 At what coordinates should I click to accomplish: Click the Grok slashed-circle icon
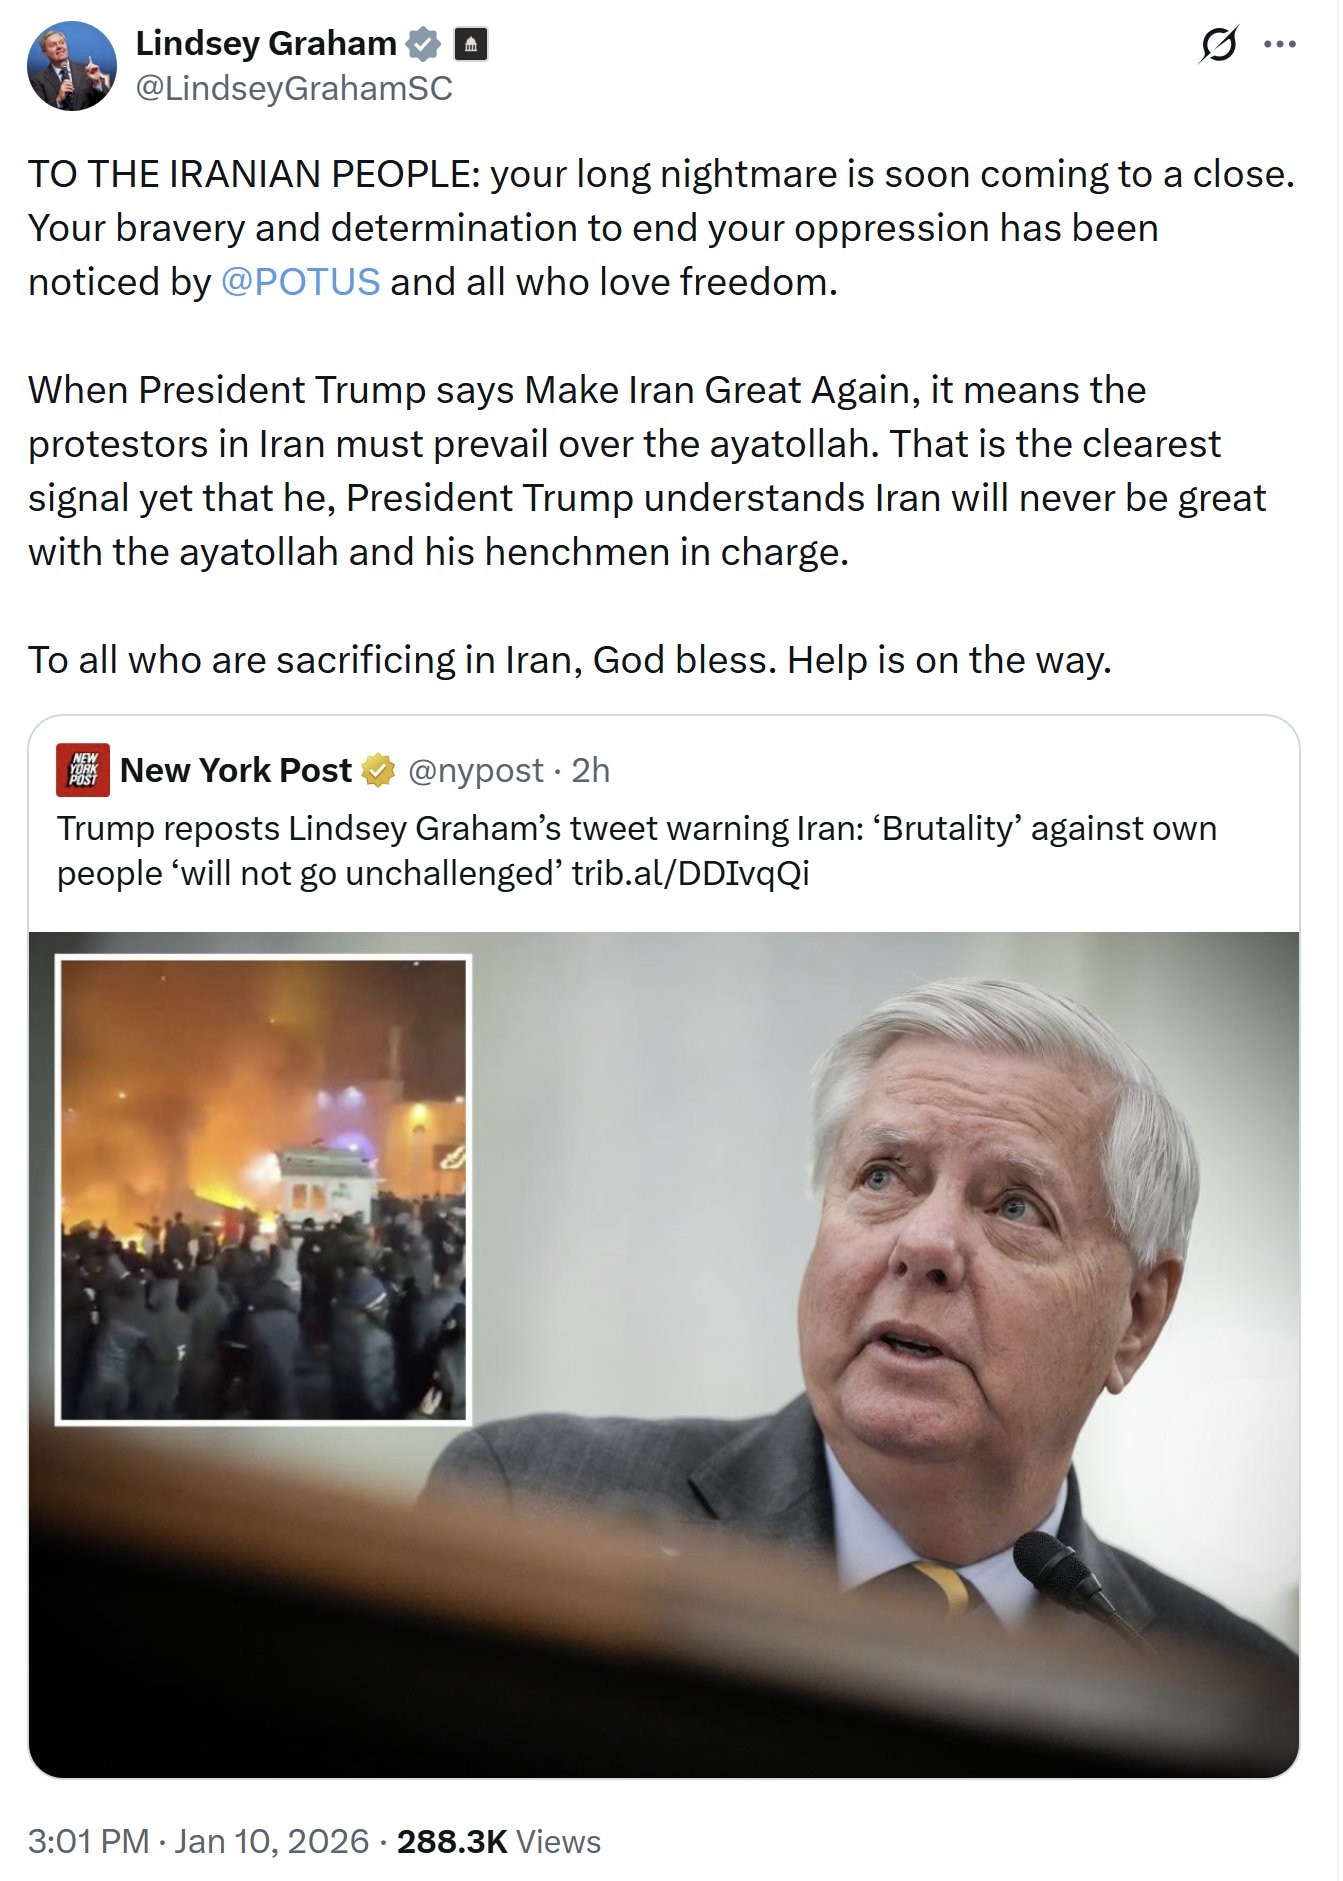(1218, 45)
